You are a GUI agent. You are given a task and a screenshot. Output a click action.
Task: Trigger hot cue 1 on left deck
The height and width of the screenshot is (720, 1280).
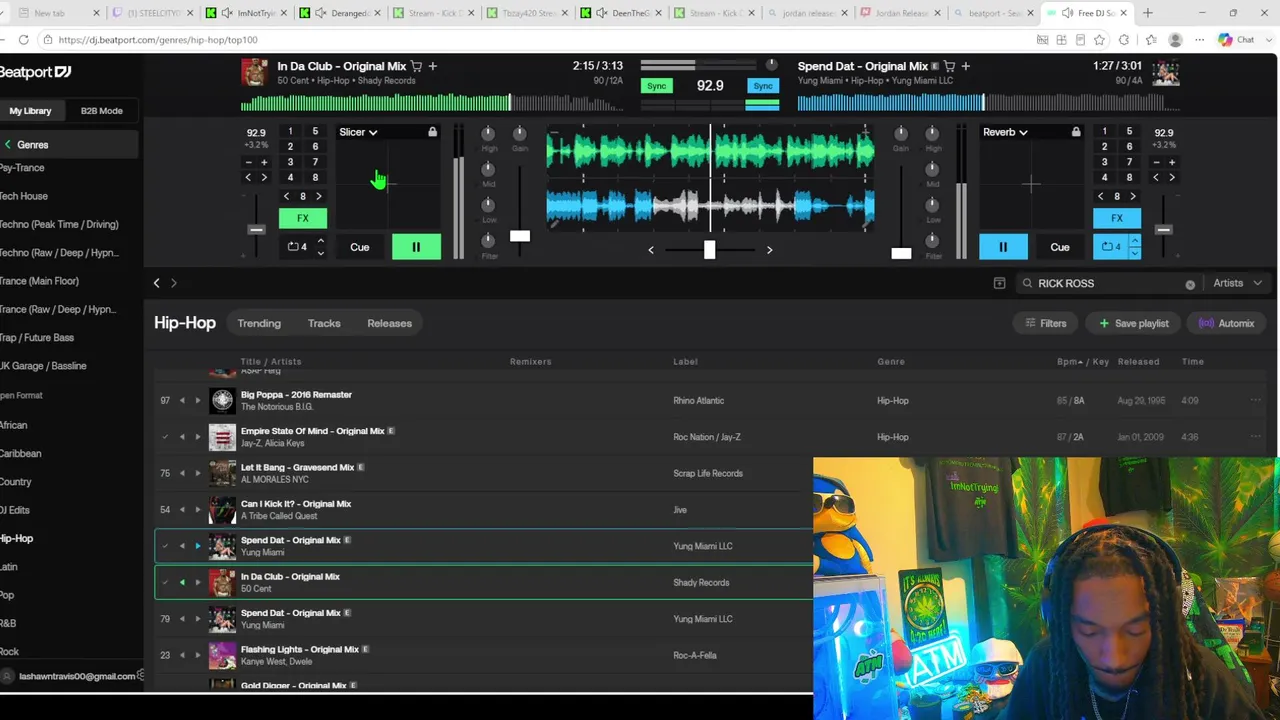290,132
